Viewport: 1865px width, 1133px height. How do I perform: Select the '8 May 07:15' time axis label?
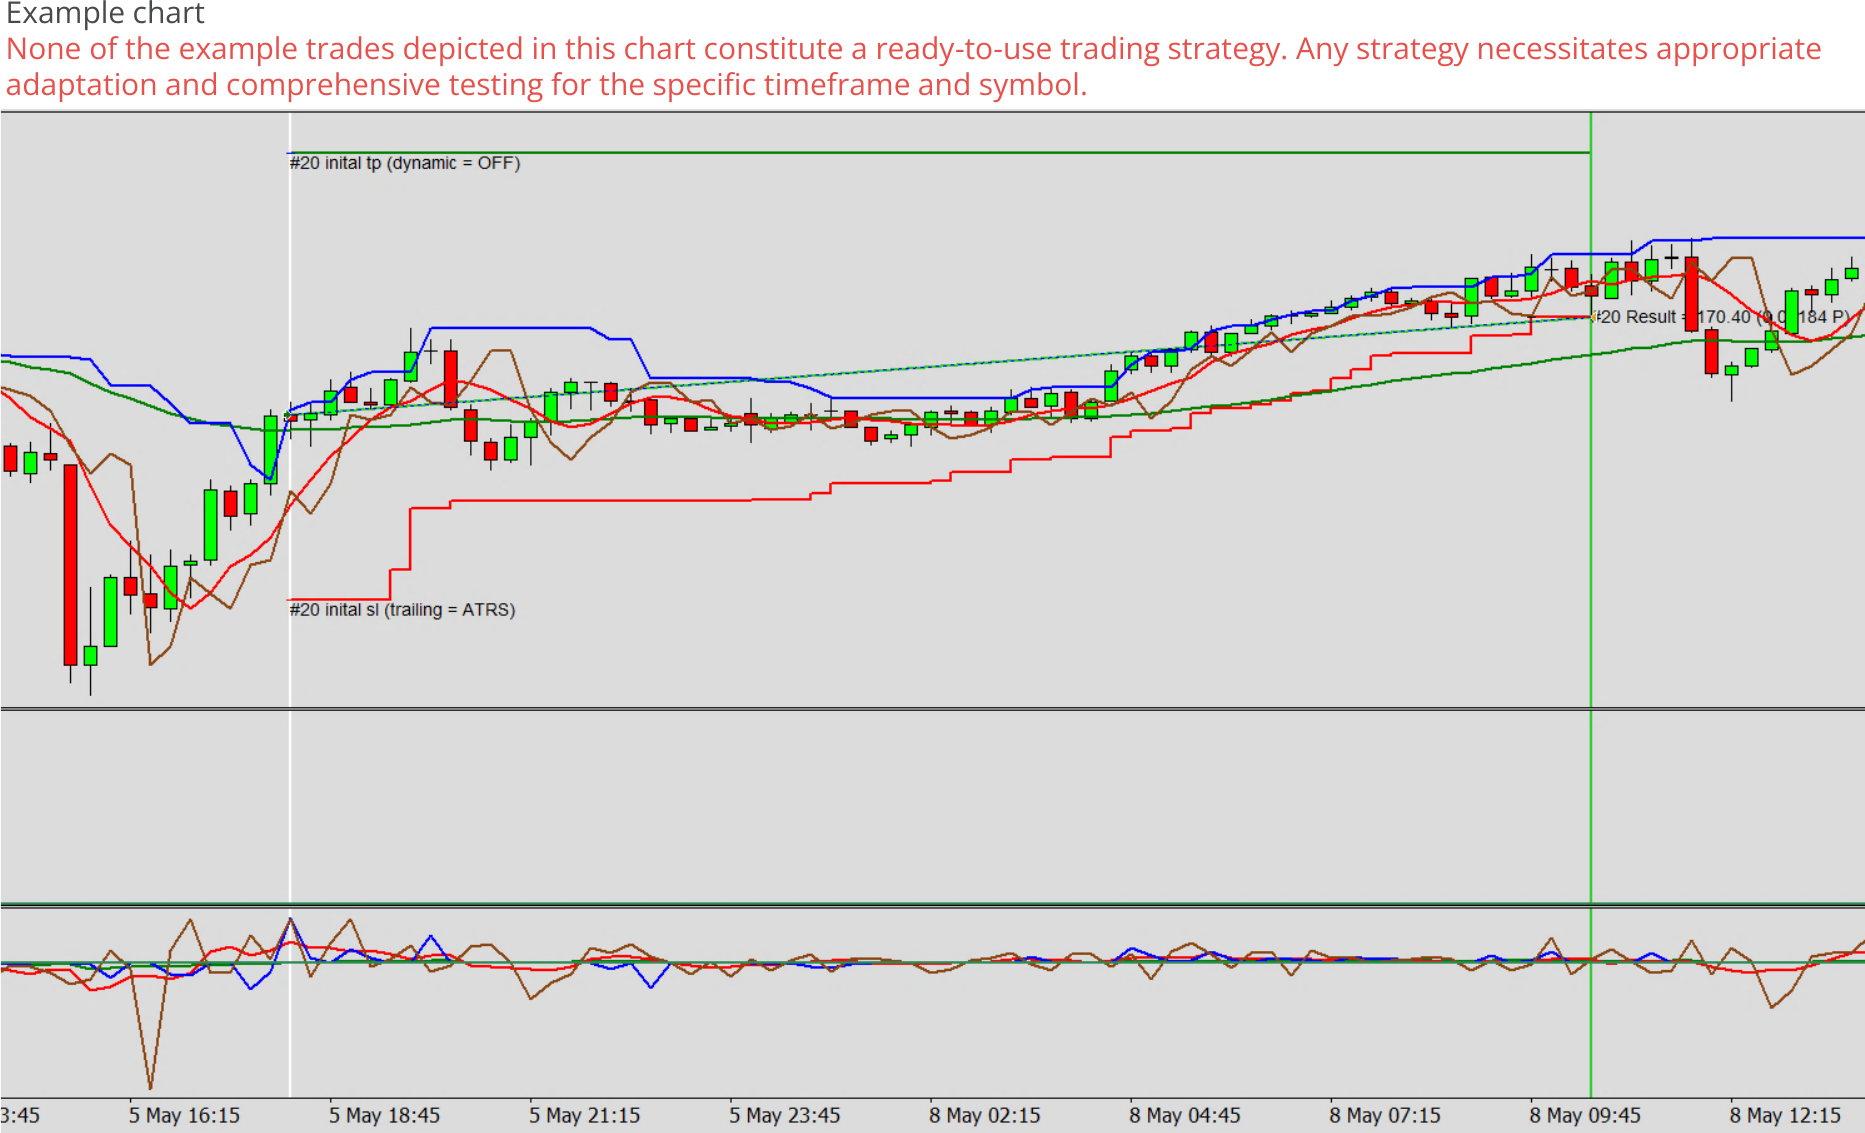point(1384,1116)
